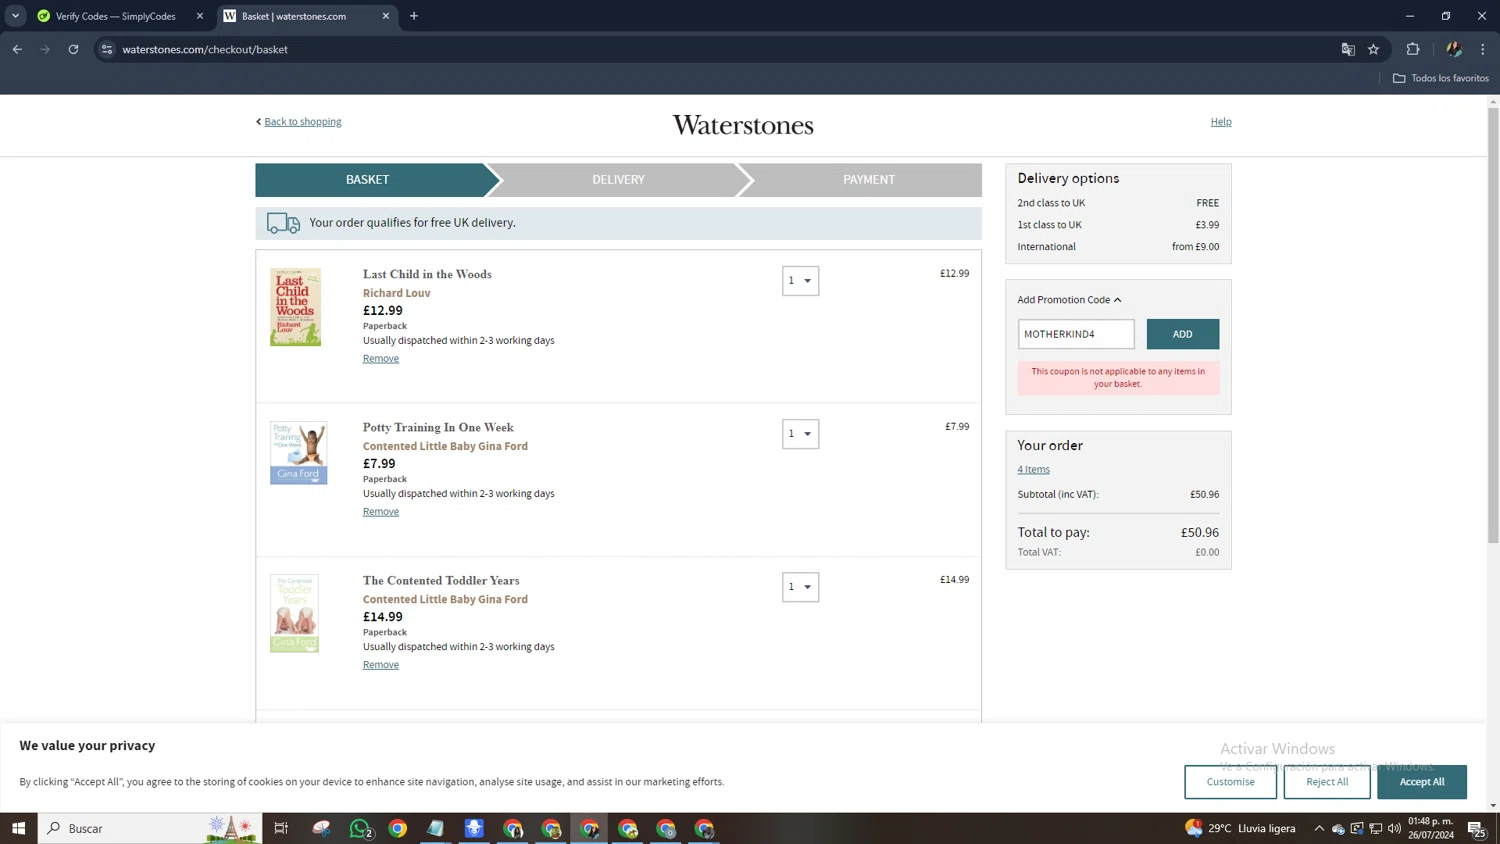
Task: Click the Back to shopping link
Action: click(302, 122)
